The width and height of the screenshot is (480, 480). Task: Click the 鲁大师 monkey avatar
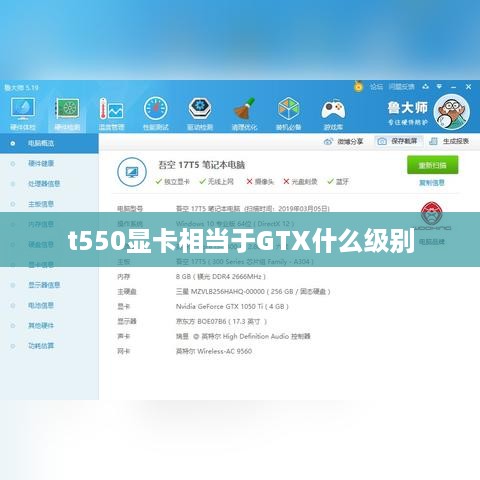(452, 112)
